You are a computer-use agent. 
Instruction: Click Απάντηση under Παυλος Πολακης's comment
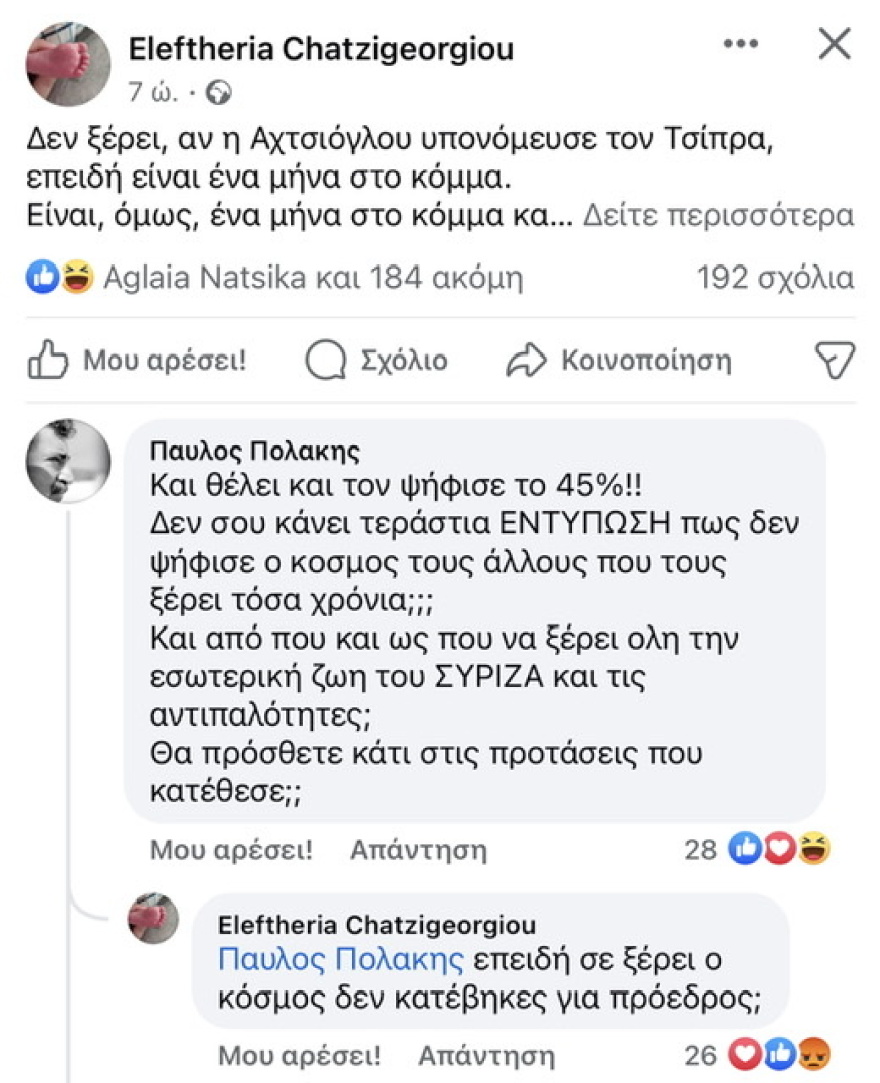(417, 850)
